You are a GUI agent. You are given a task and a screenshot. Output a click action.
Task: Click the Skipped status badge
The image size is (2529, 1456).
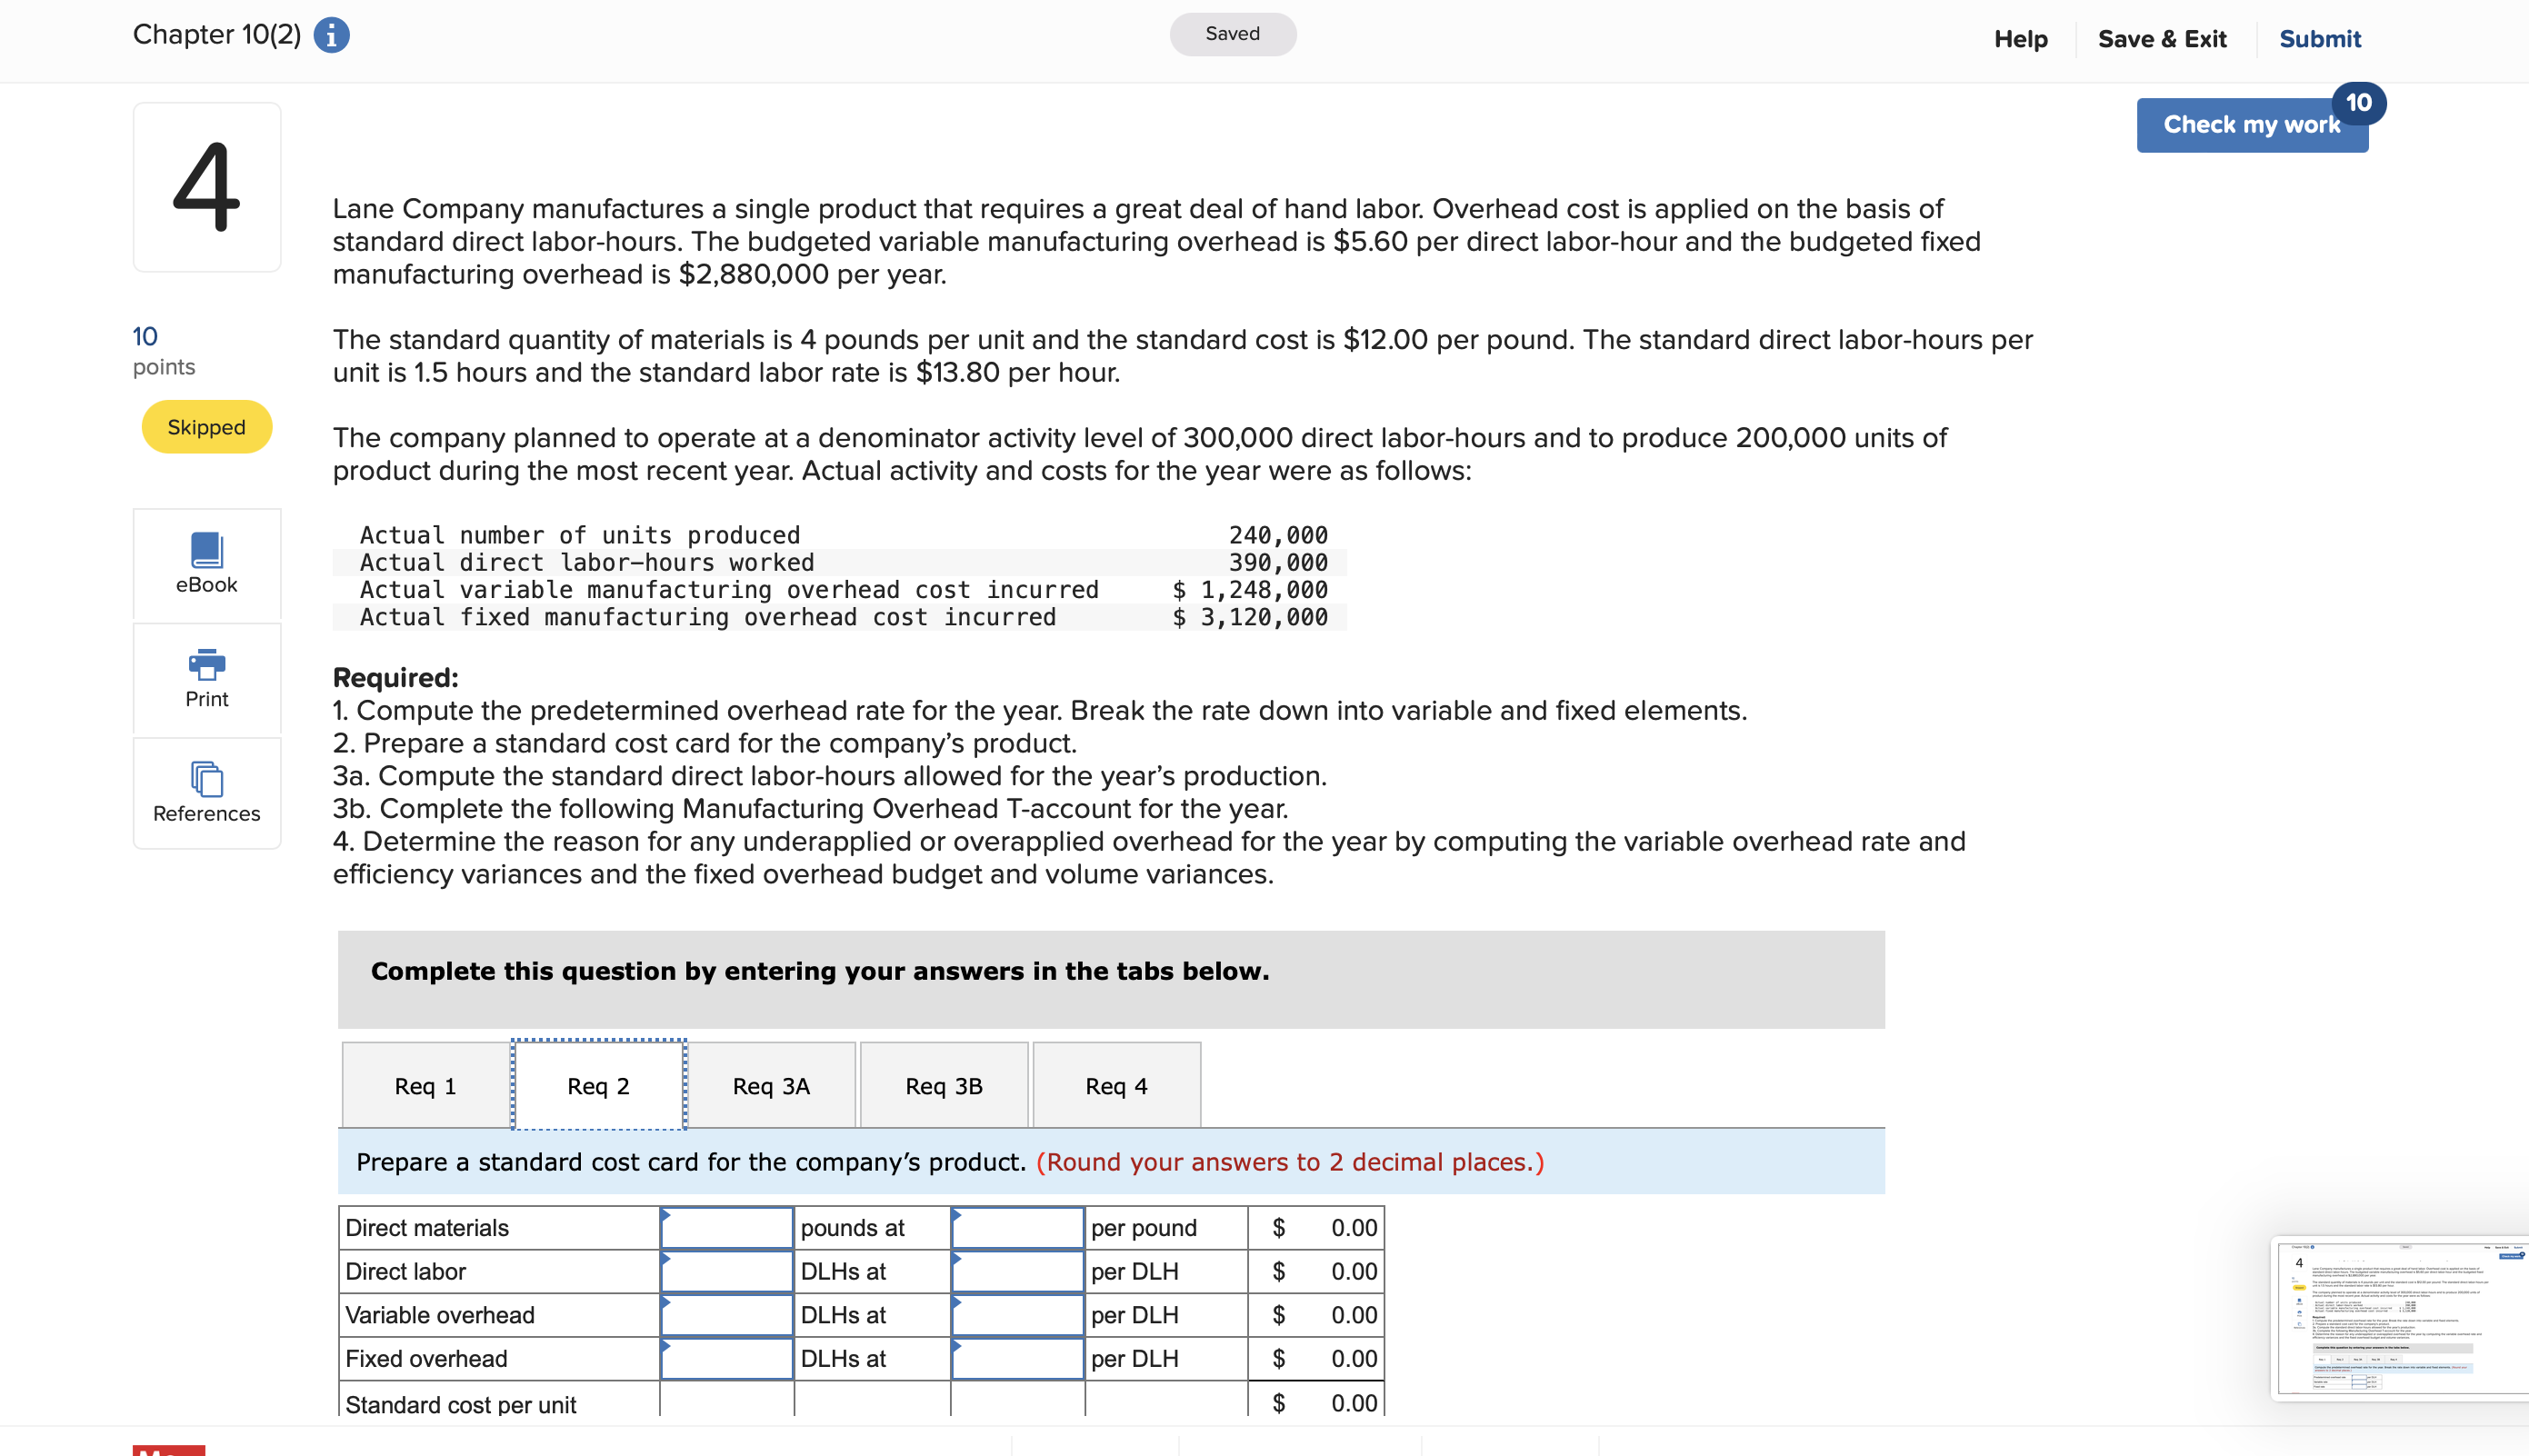pyautogui.click(x=205, y=426)
